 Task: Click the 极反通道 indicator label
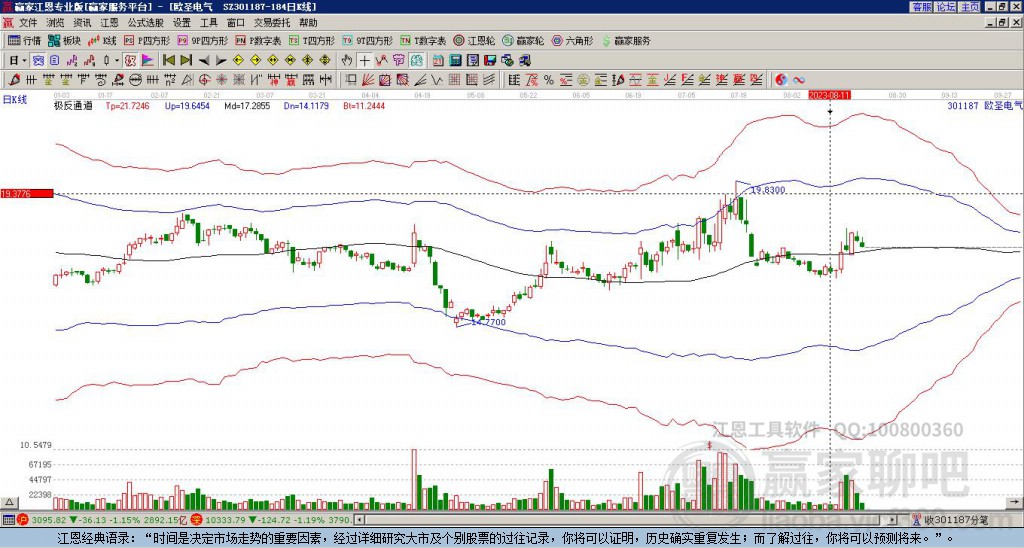[x=73, y=105]
